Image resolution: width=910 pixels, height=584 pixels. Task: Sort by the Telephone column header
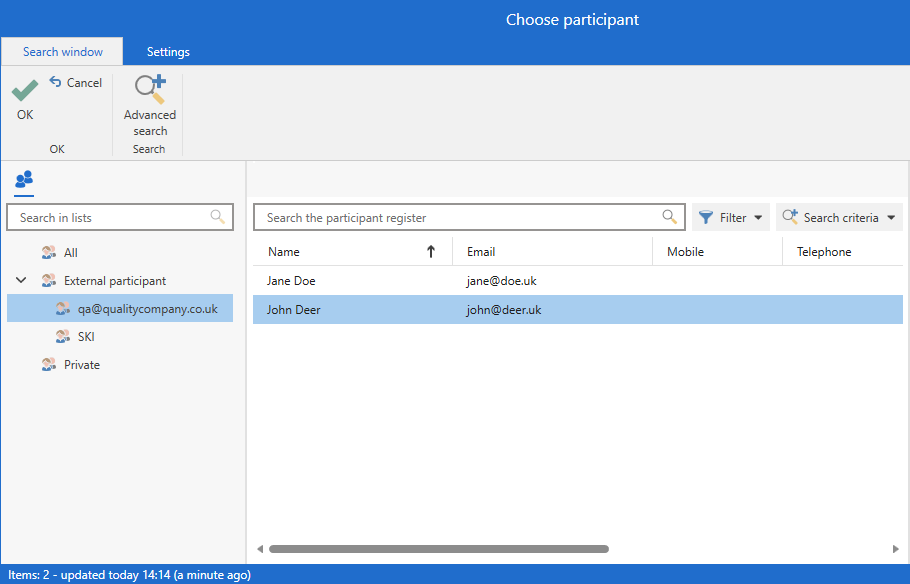[x=843, y=251]
